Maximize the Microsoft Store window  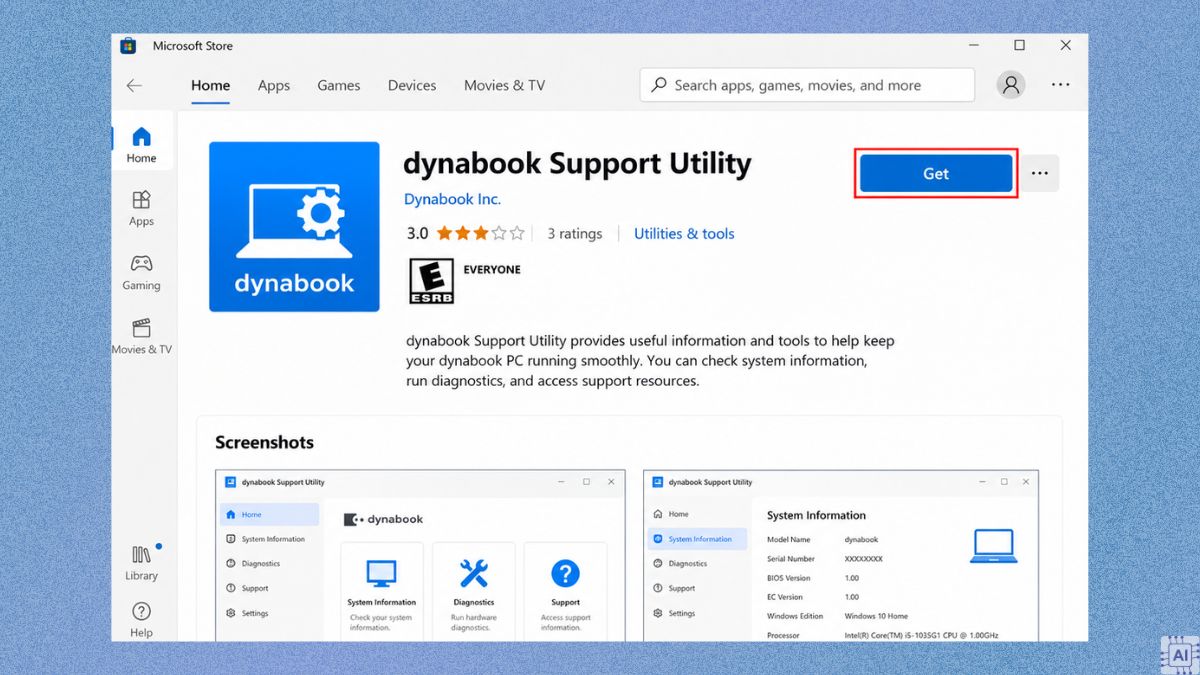click(x=1019, y=46)
